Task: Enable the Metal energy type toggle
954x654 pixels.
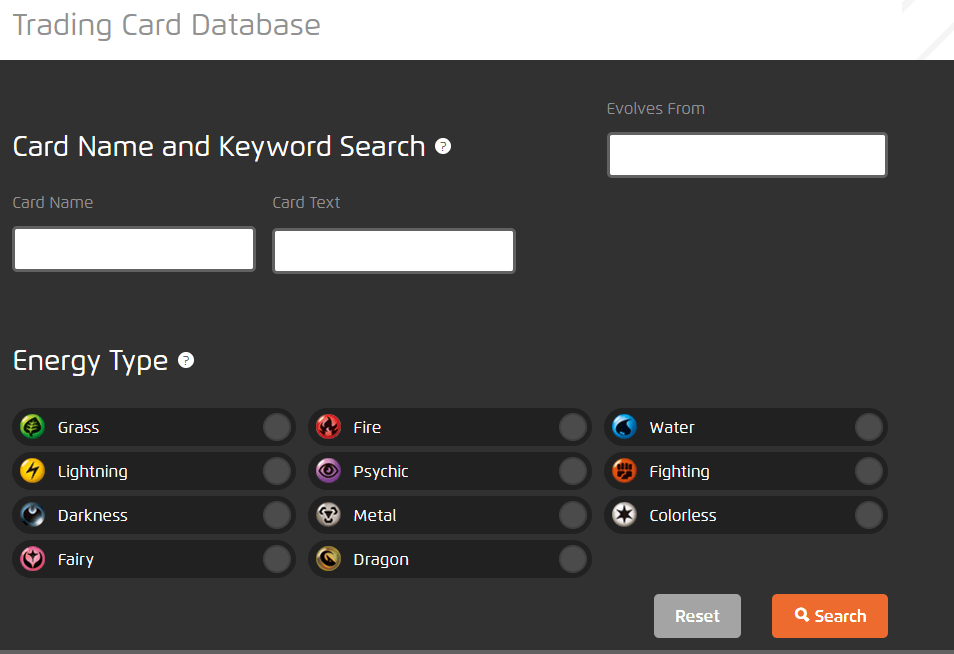Action: [572, 515]
